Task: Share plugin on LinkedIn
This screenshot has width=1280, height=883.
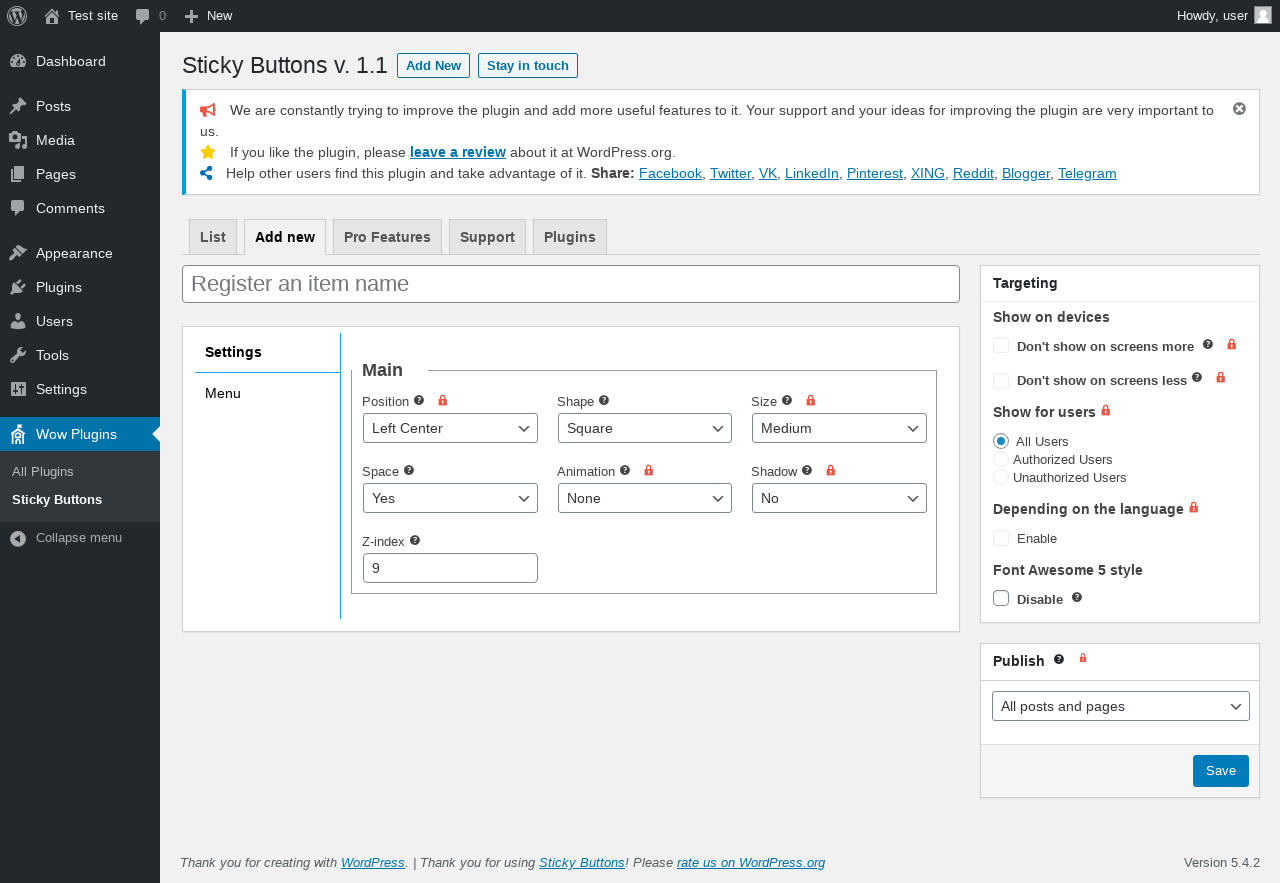Action: (811, 173)
